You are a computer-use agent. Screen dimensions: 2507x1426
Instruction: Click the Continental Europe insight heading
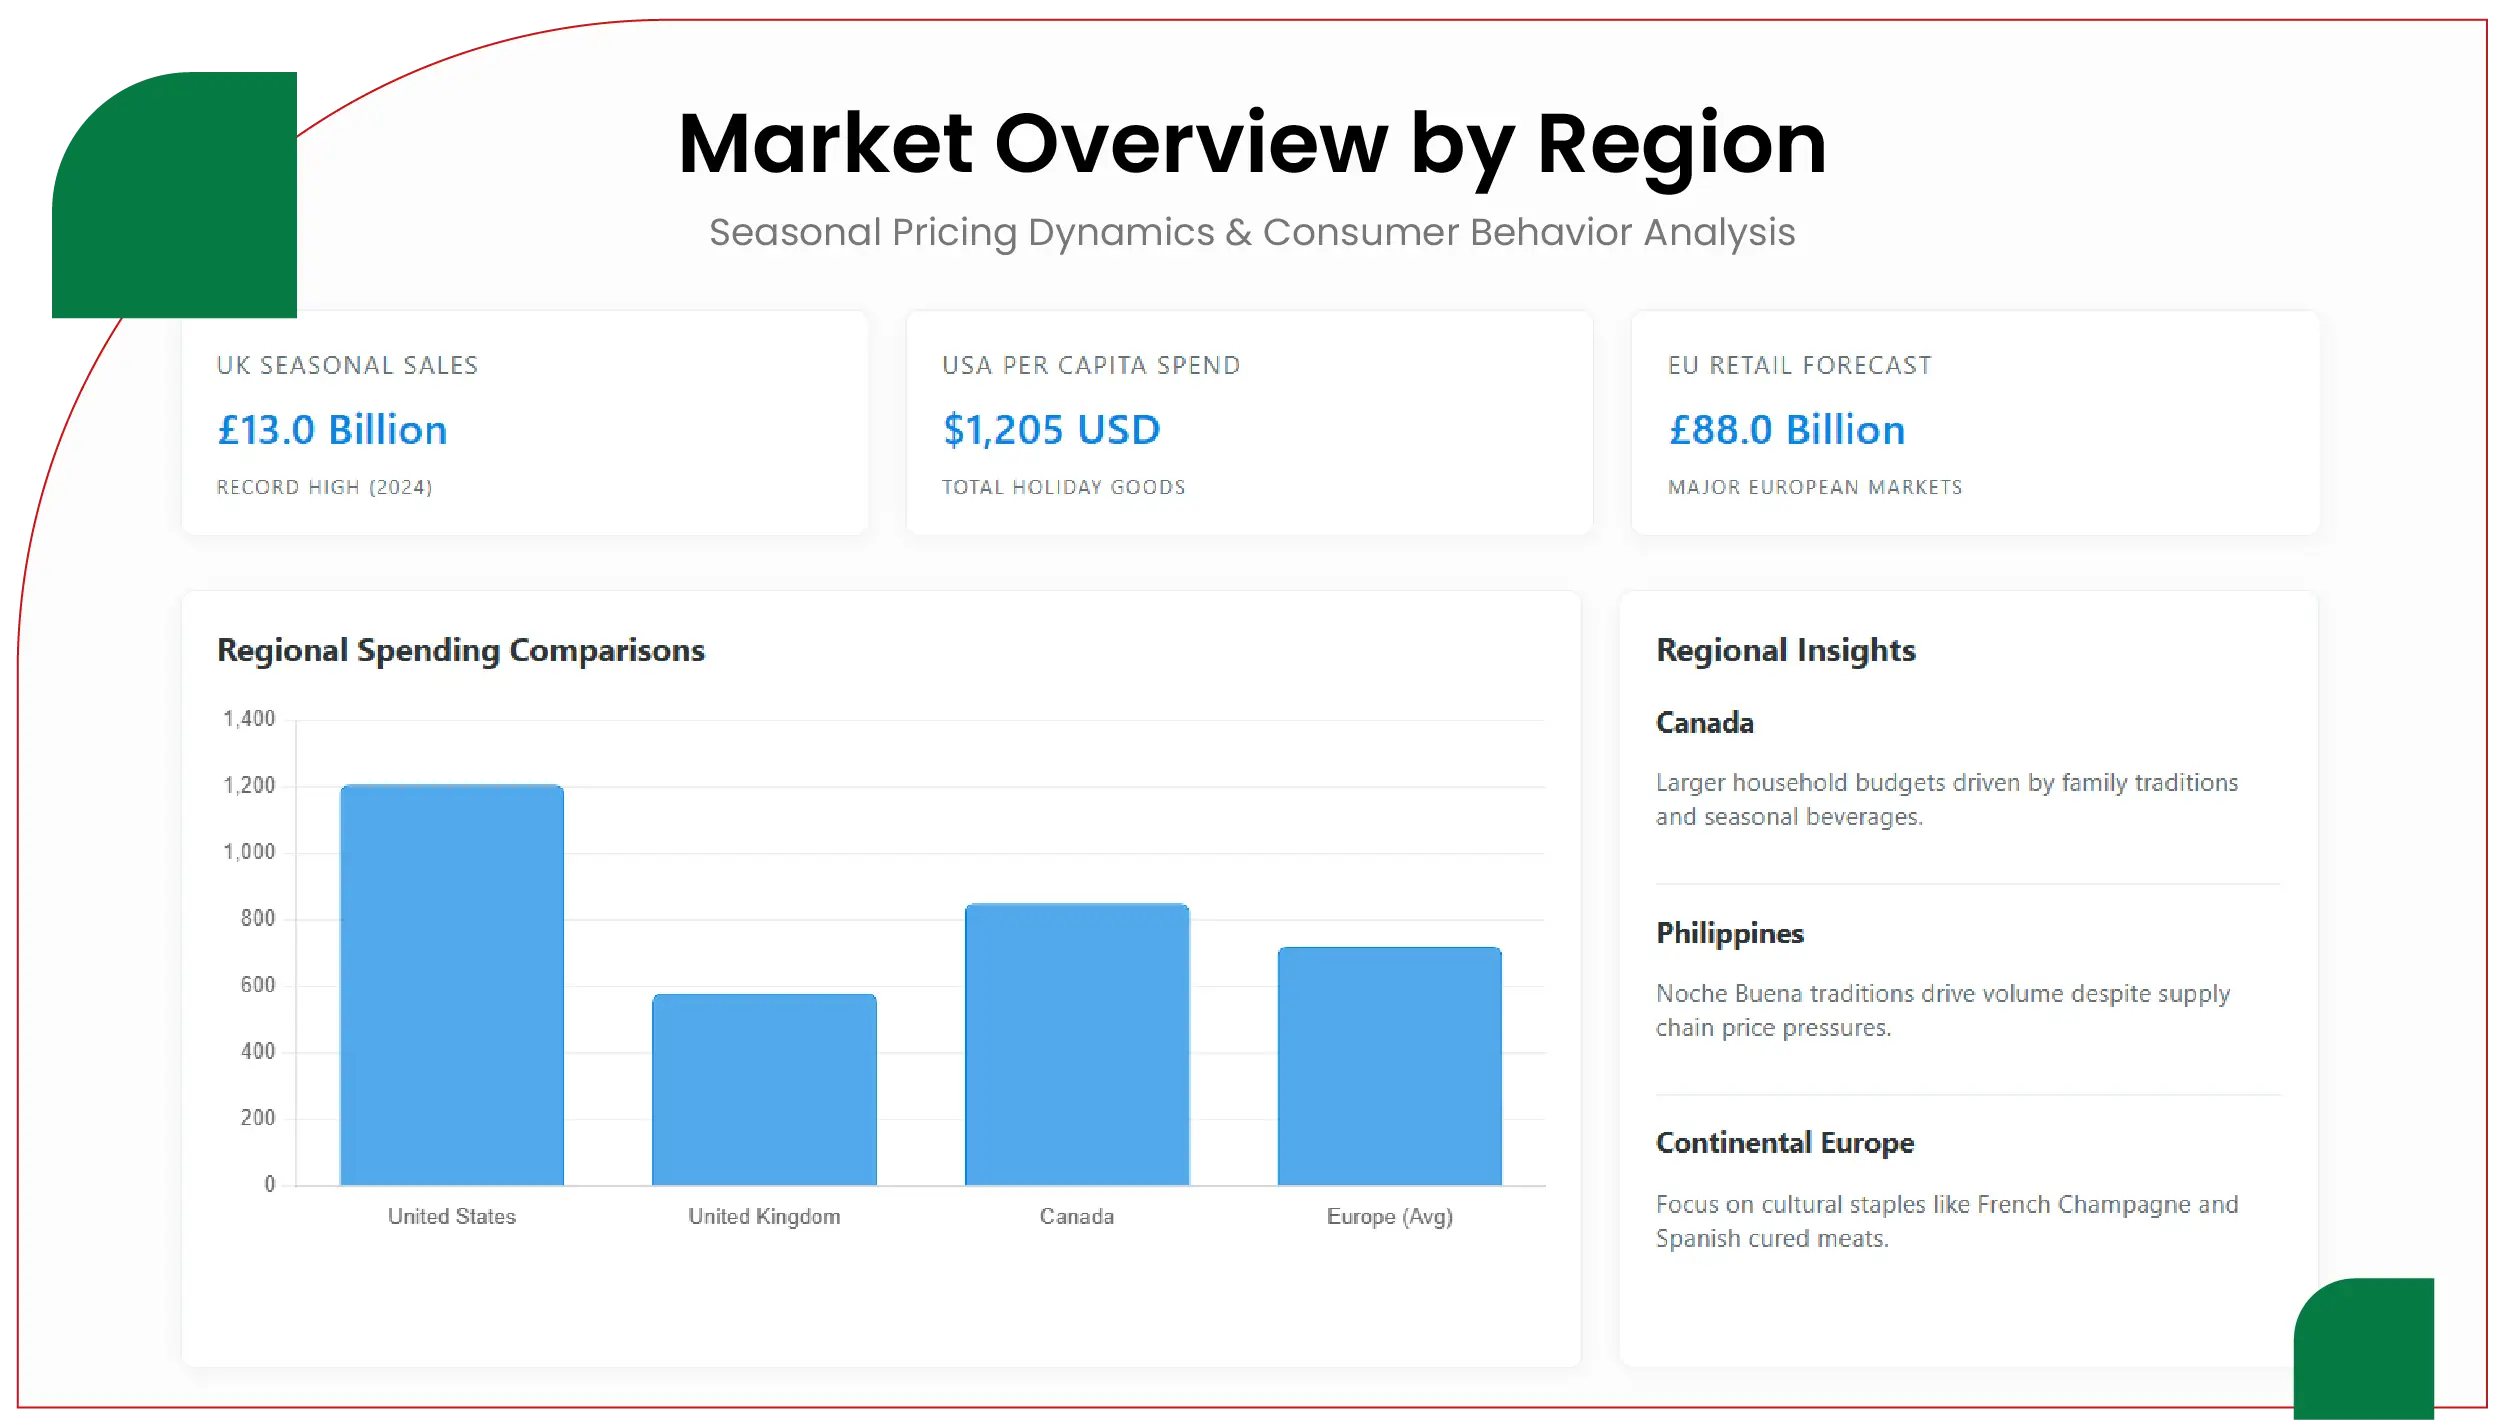(1786, 1142)
